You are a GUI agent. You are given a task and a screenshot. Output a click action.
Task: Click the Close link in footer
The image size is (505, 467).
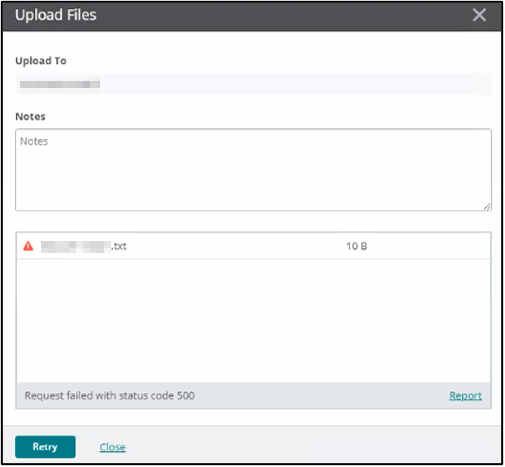coord(112,447)
